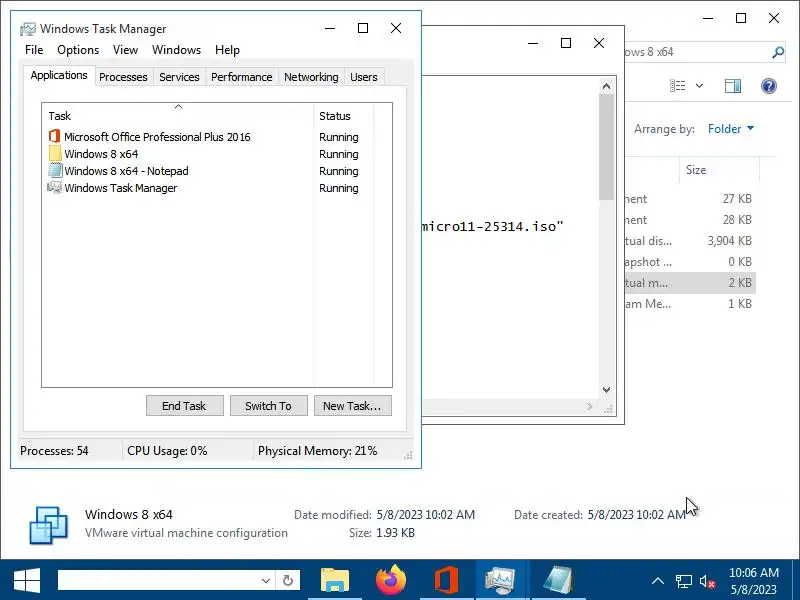Click the End Task button
The height and width of the screenshot is (600, 800).
(185, 406)
